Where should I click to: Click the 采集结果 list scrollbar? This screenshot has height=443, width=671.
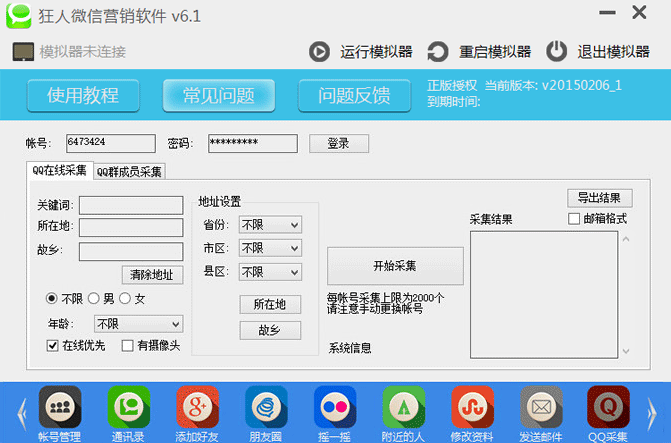[626, 293]
